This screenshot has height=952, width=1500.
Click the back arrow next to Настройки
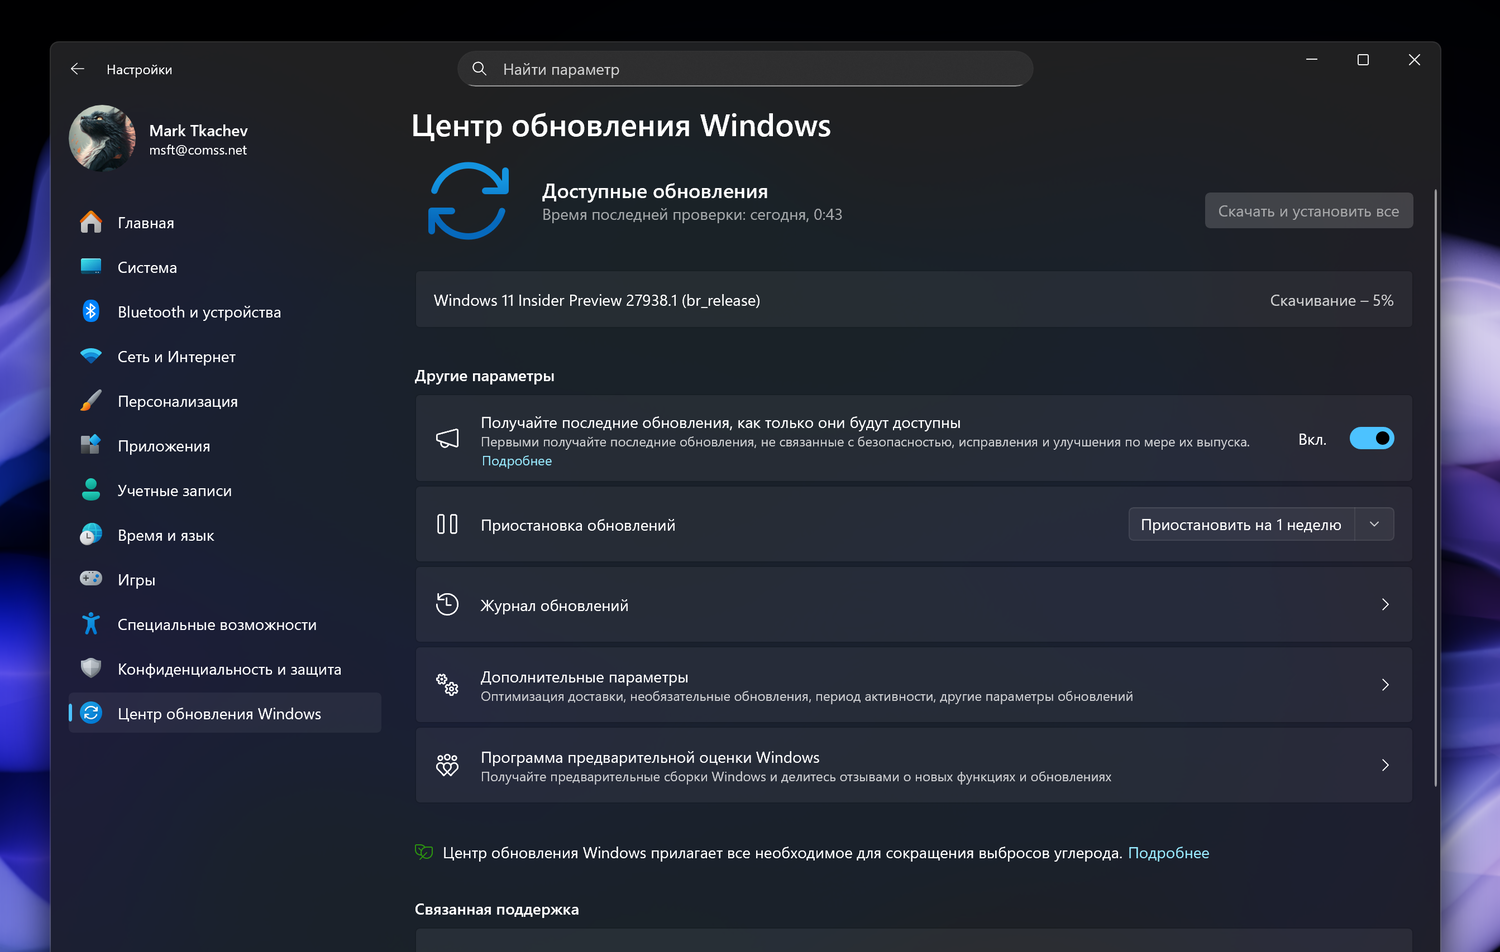point(77,68)
